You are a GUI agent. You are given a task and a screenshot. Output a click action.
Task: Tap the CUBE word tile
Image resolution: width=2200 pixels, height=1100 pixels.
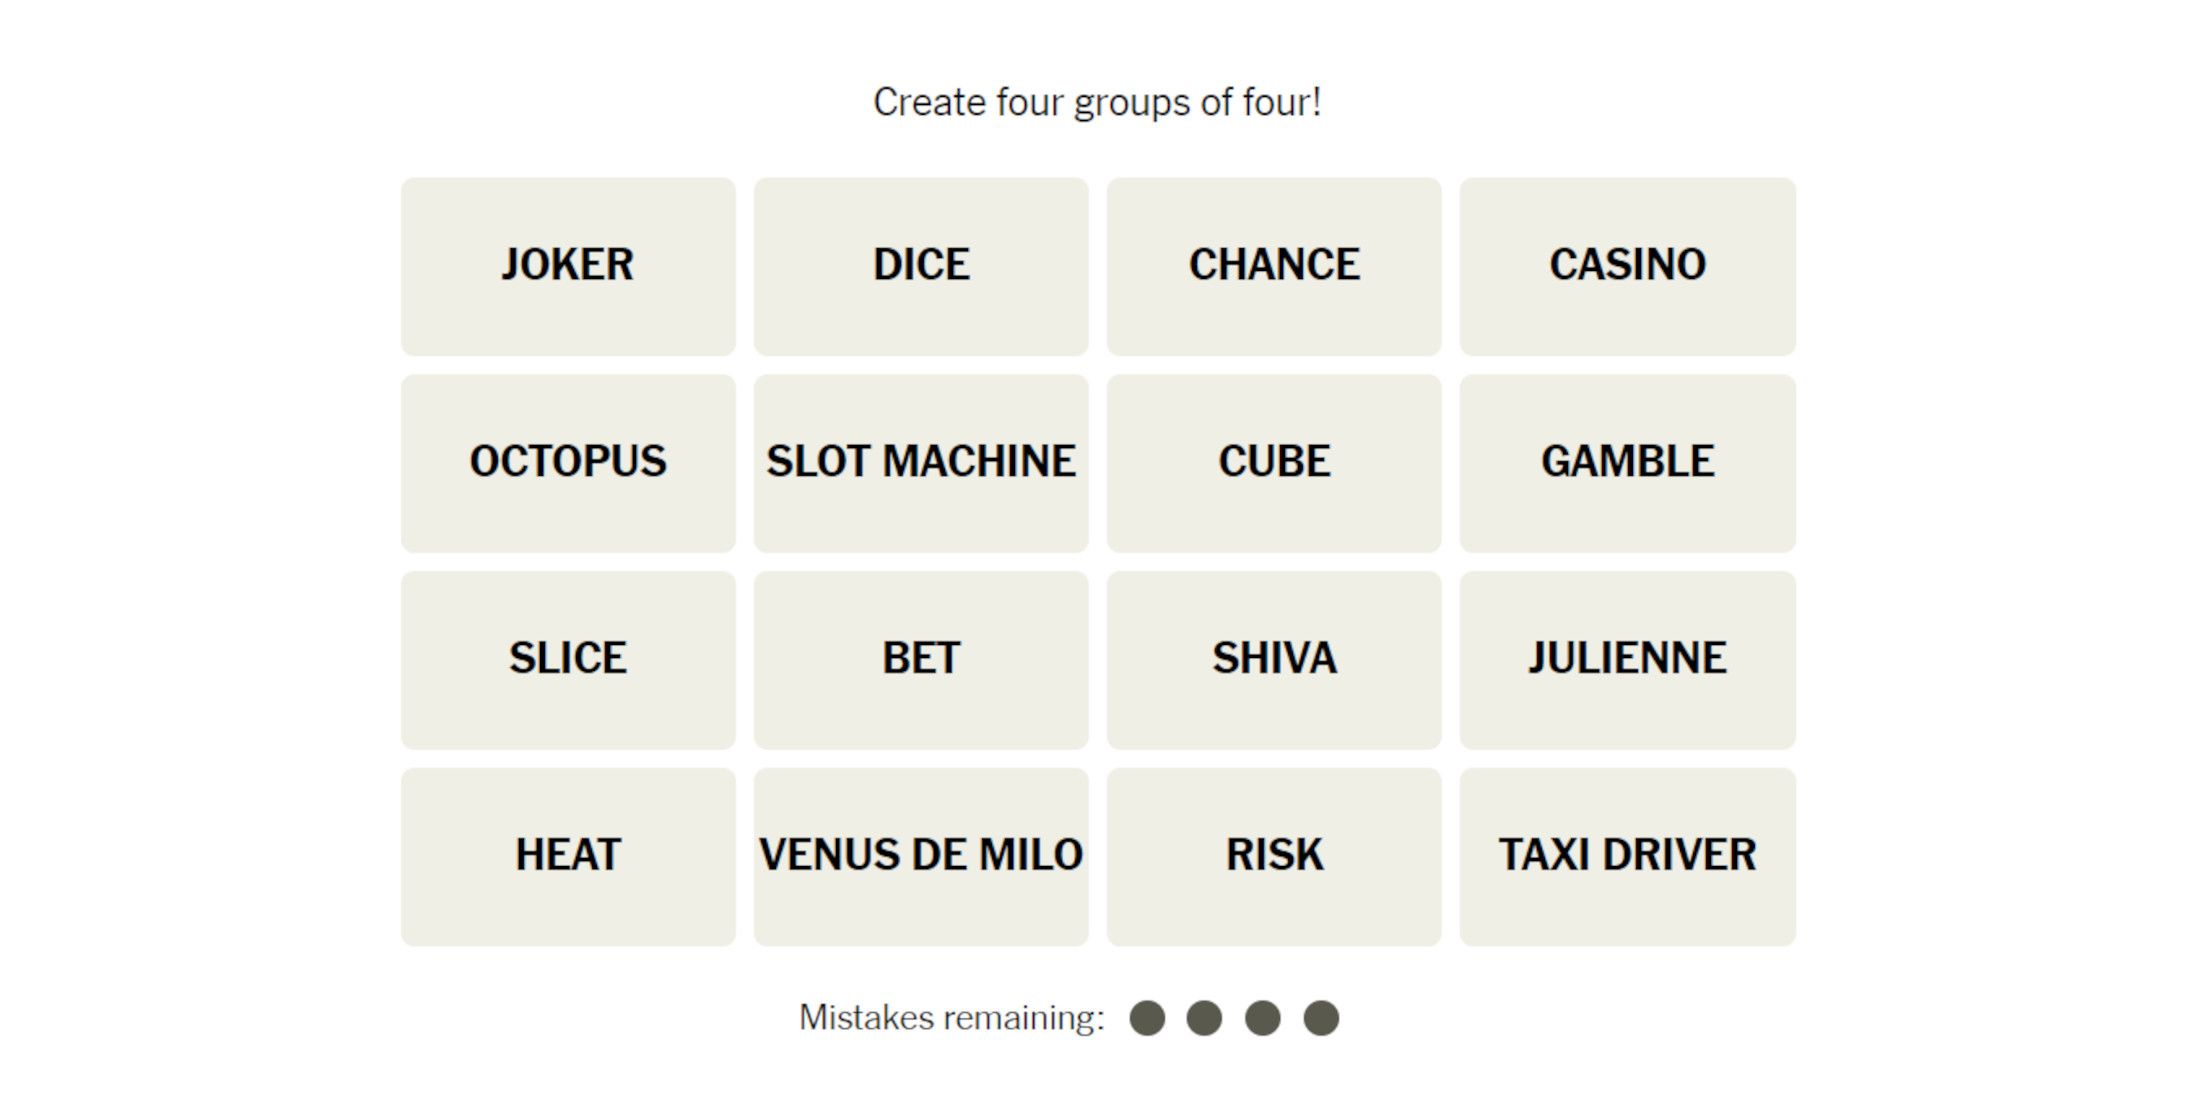point(1274,463)
